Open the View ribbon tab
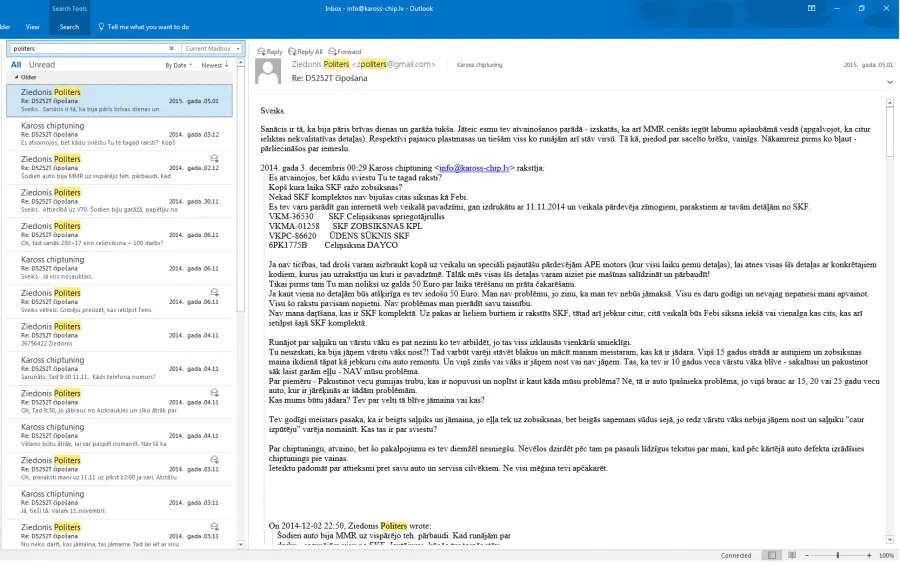 [x=32, y=27]
